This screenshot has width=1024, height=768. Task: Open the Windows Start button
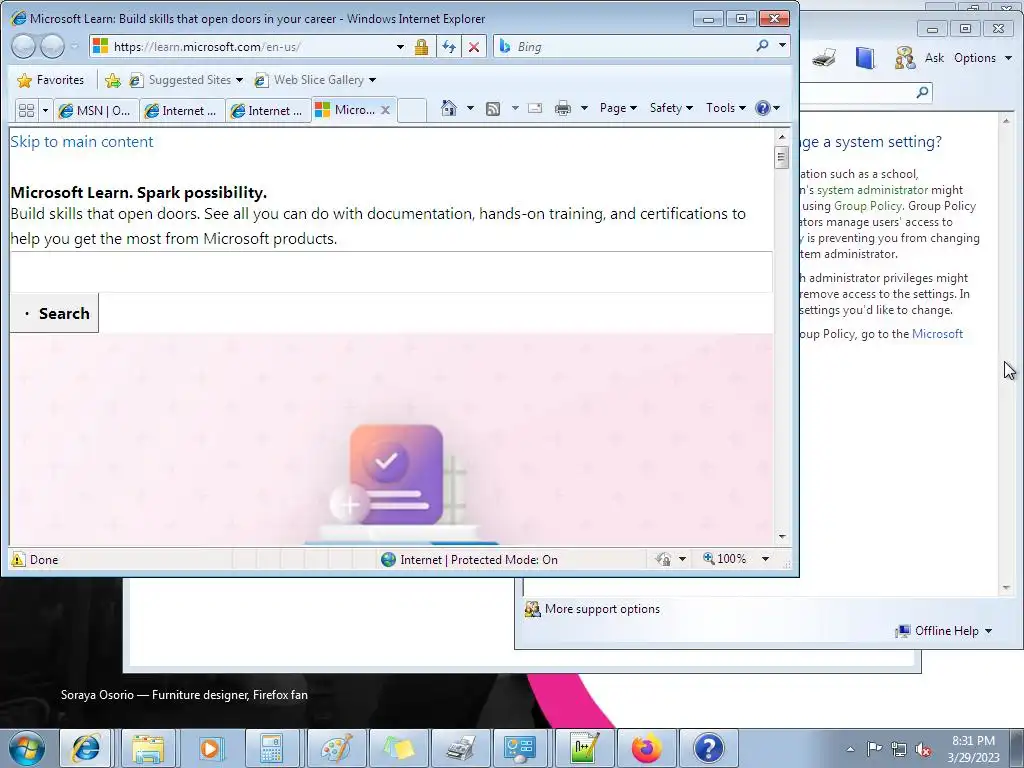click(x=27, y=748)
